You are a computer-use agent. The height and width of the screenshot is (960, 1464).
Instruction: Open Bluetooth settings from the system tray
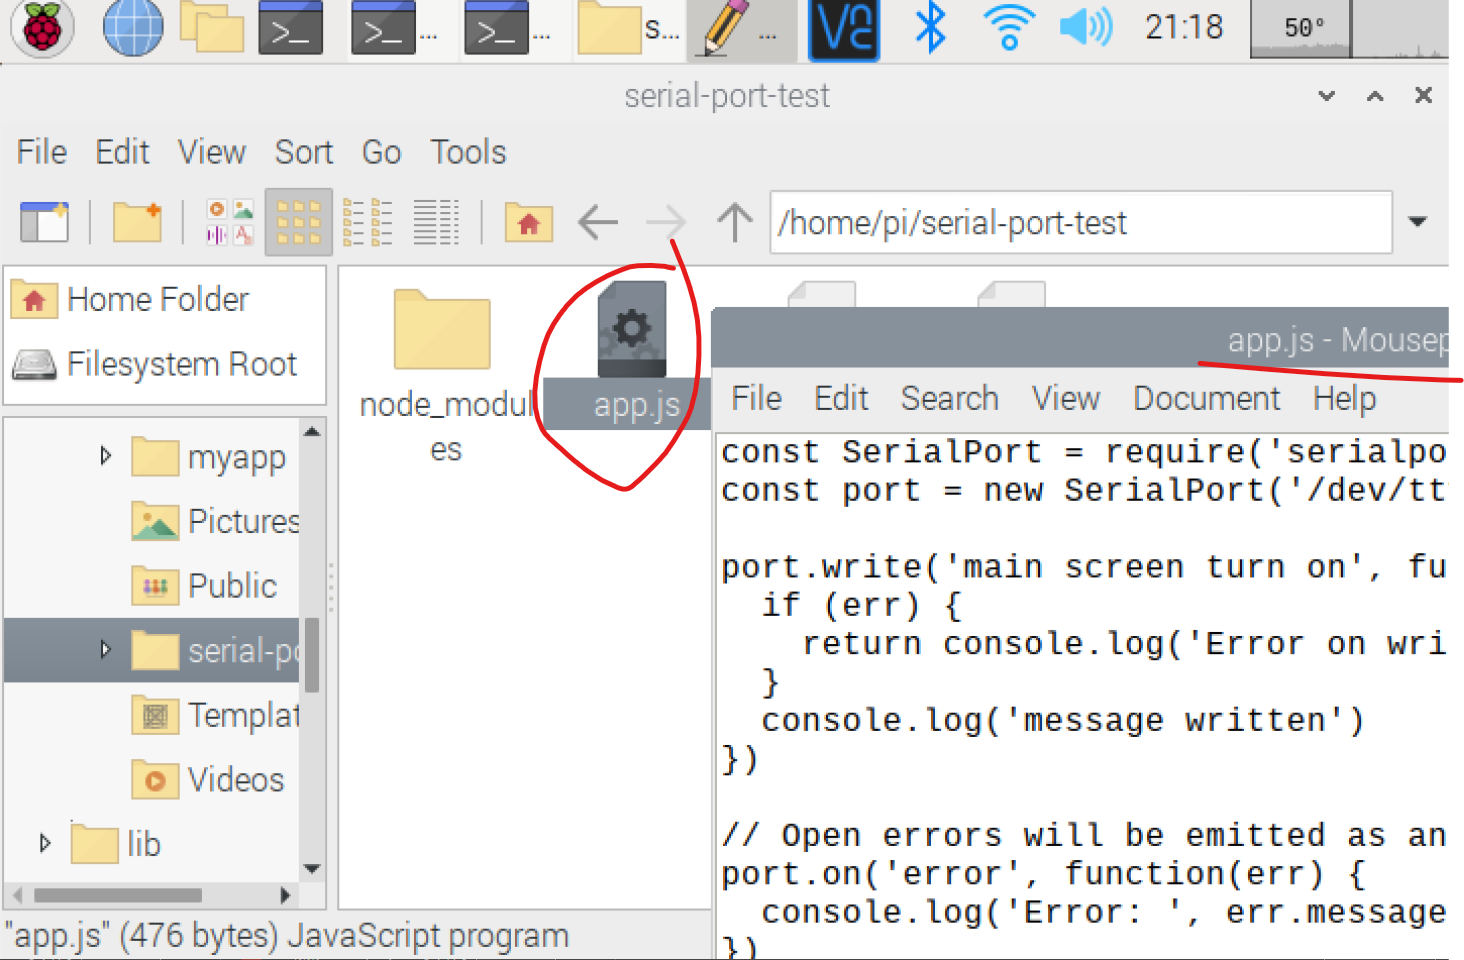928,29
